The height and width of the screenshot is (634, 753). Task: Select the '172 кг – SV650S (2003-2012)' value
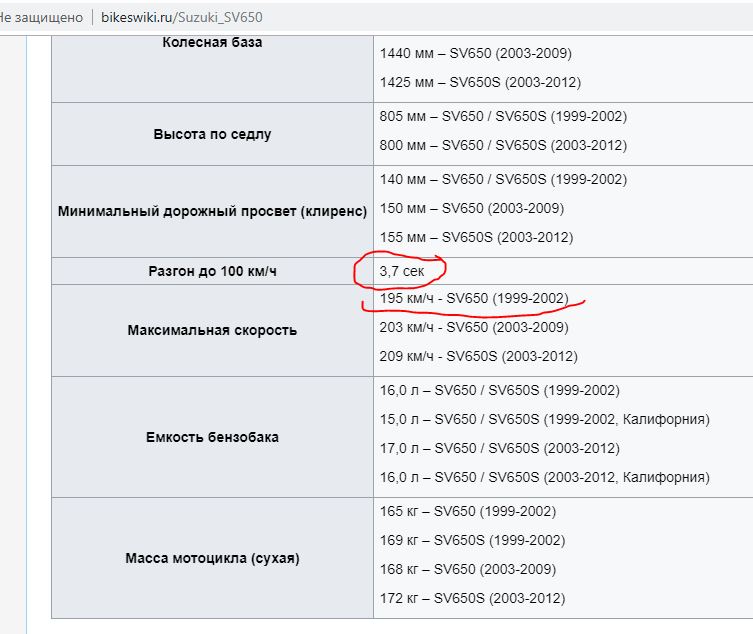pyautogui.click(x=472, y=598)
